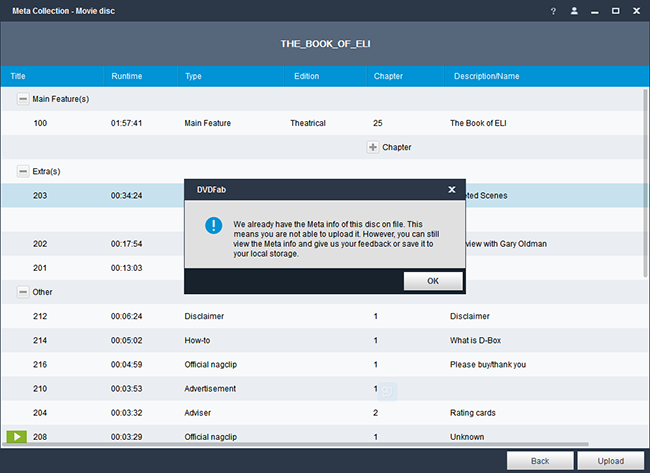Image resolution: width=650 pixels, height=473 pixels.
Task: Select title 210 row
Action: (x=322, y=388)
